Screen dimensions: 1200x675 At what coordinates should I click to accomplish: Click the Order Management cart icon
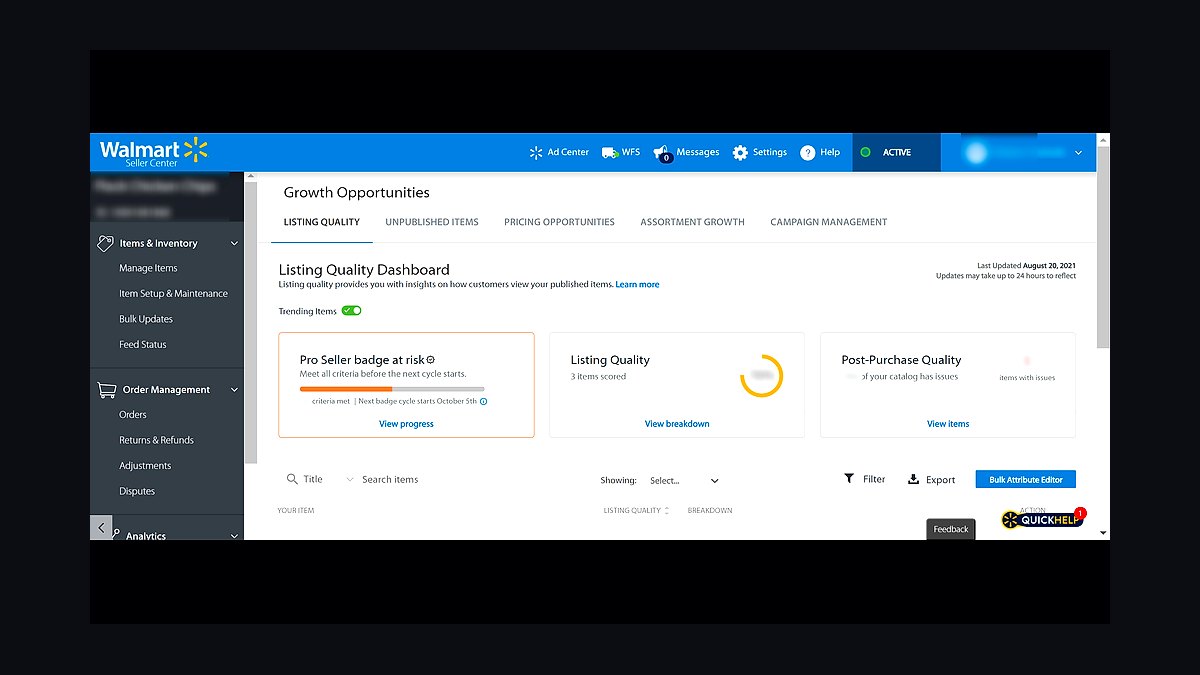[106, 389]
